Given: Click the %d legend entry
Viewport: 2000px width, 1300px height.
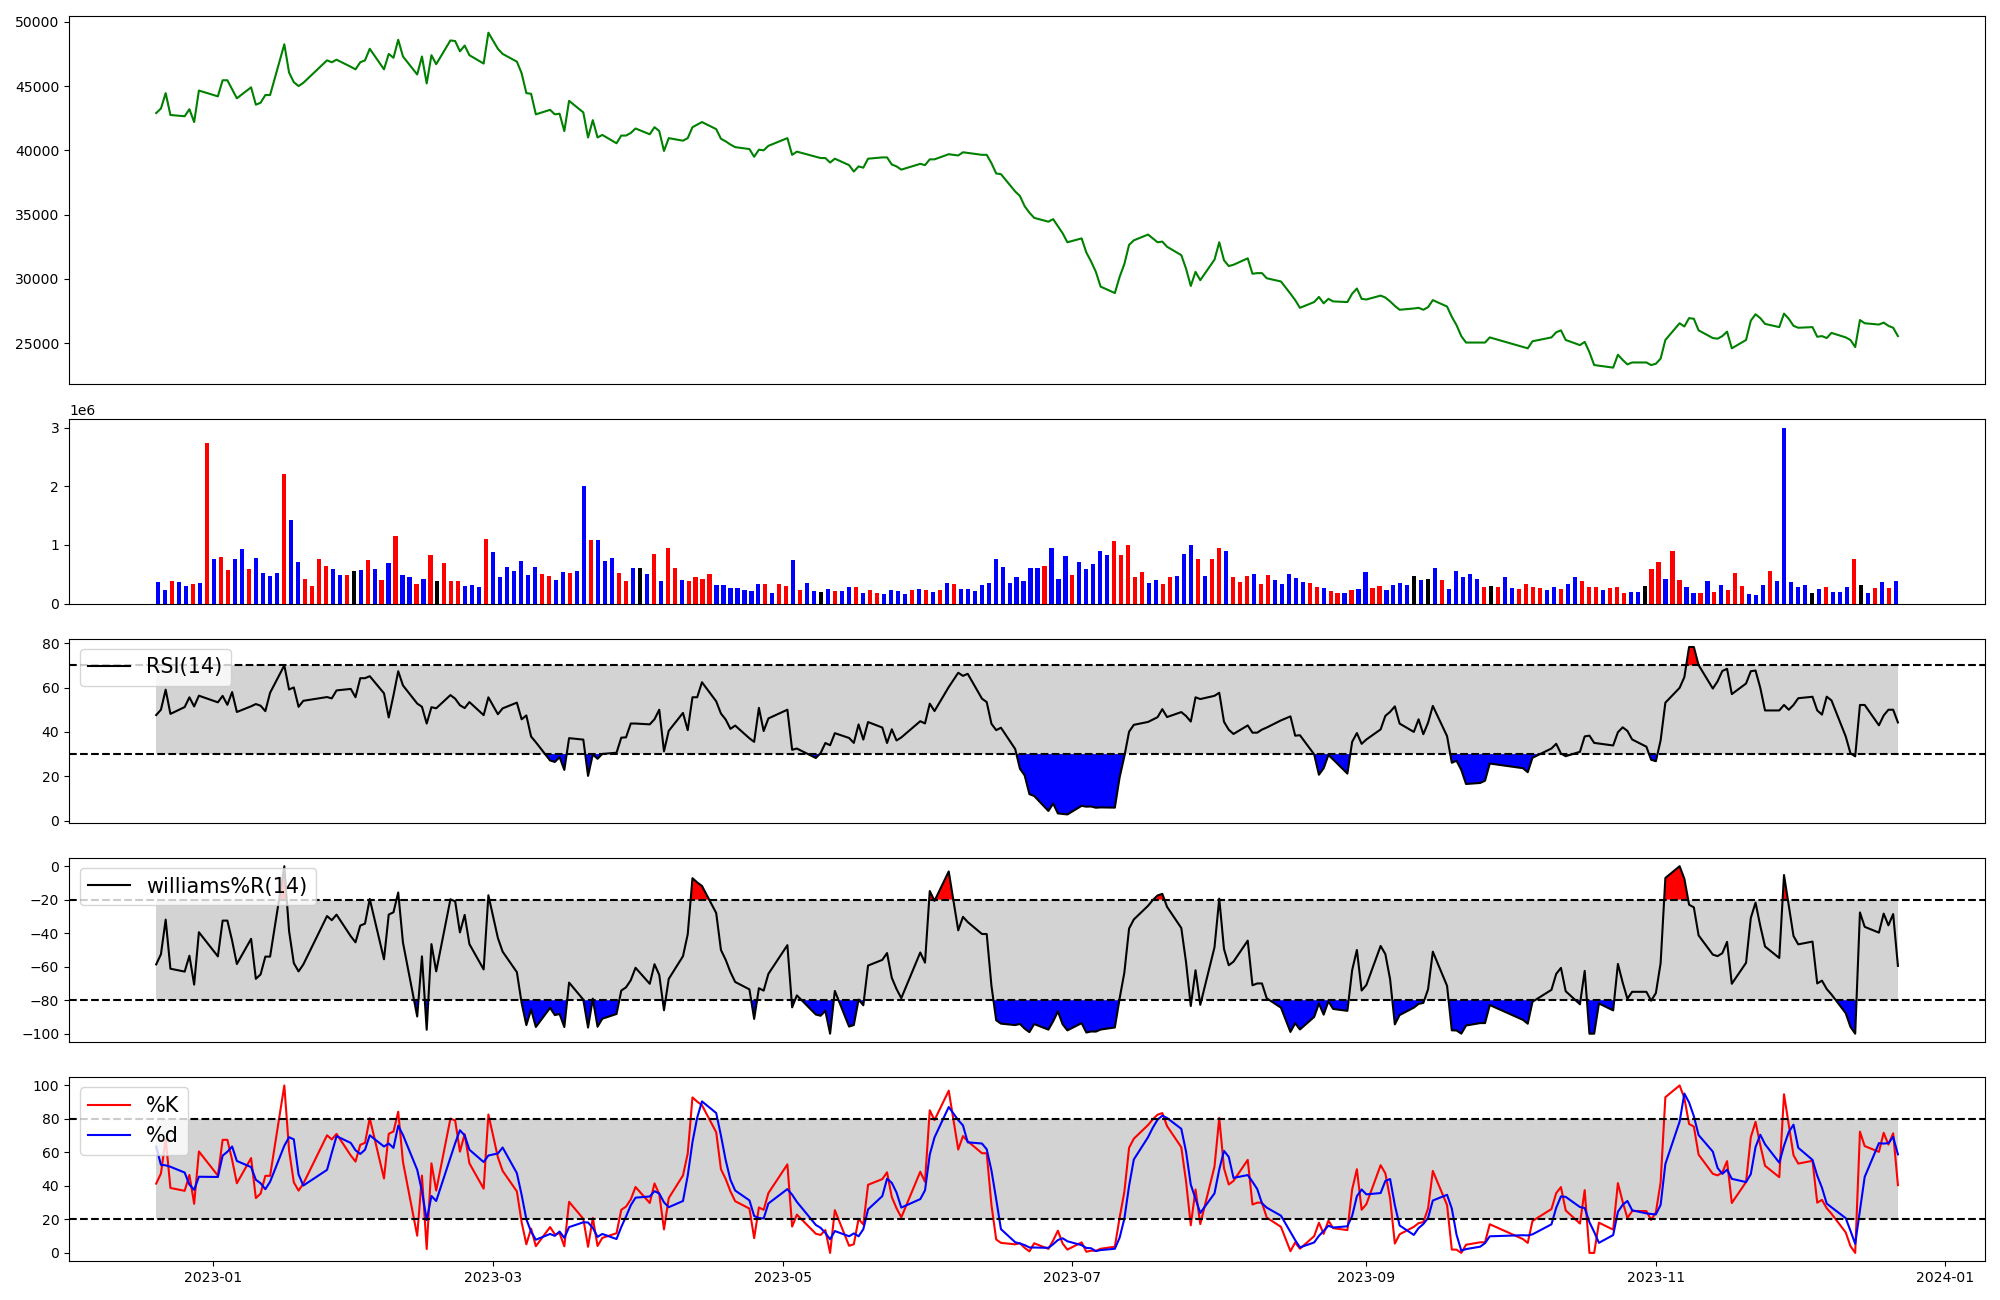Looking at the screenshot, I should [x=162, y=1135].
